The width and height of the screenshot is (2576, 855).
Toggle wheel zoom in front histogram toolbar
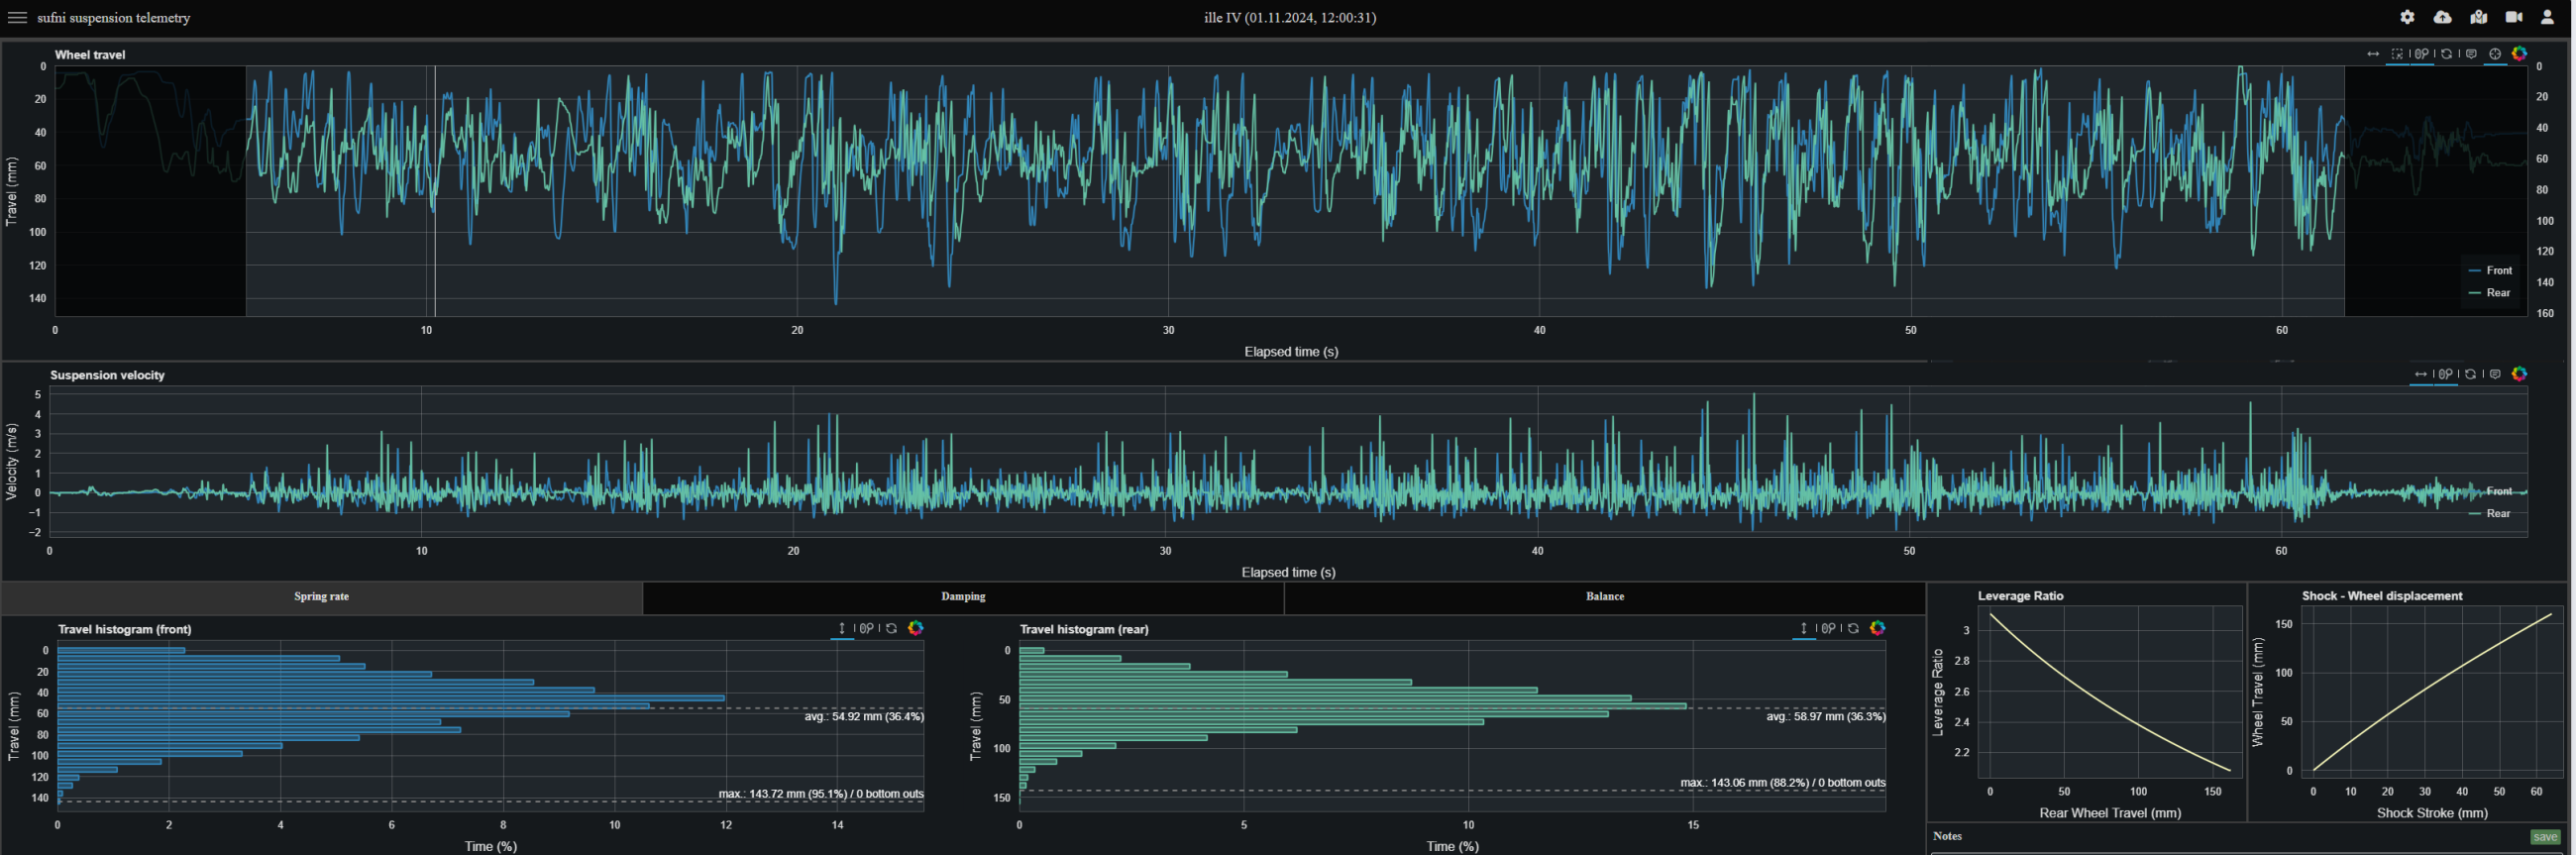pos(867,628)
